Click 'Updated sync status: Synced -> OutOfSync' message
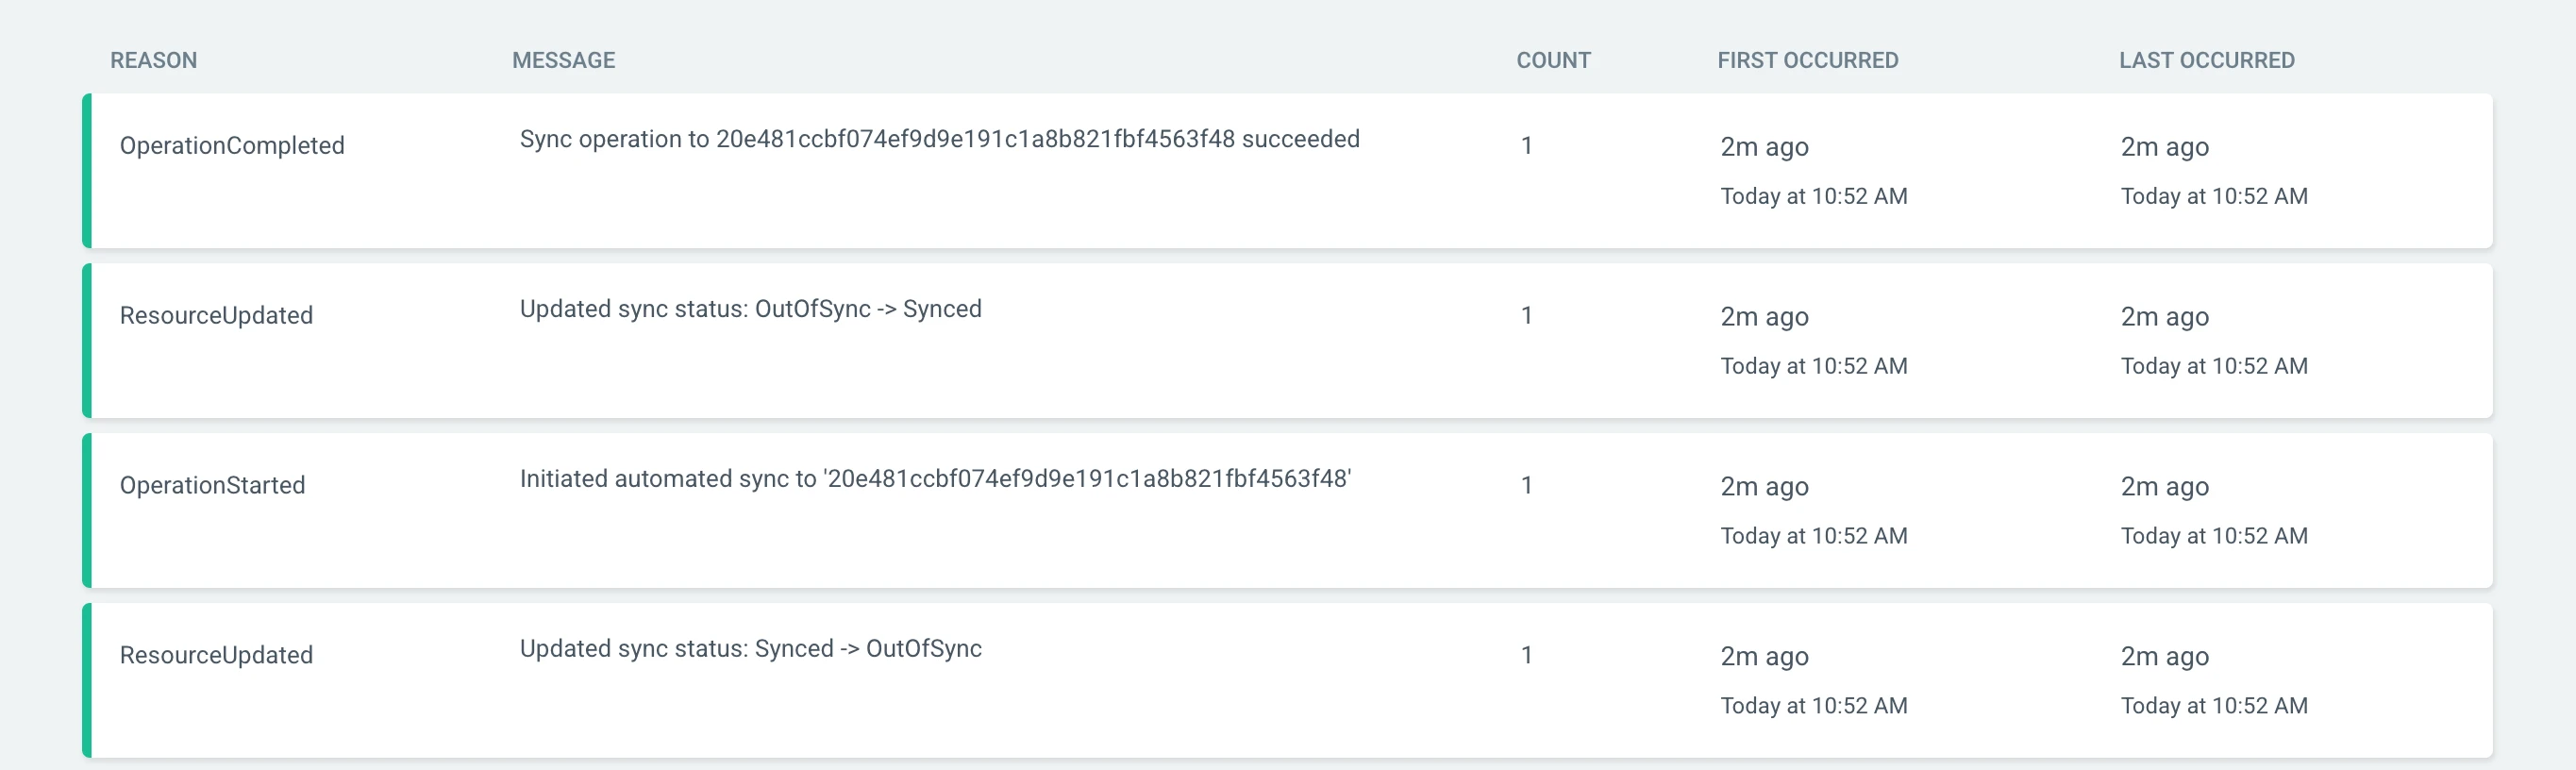The image size is (2576, 770). point(750,649)
